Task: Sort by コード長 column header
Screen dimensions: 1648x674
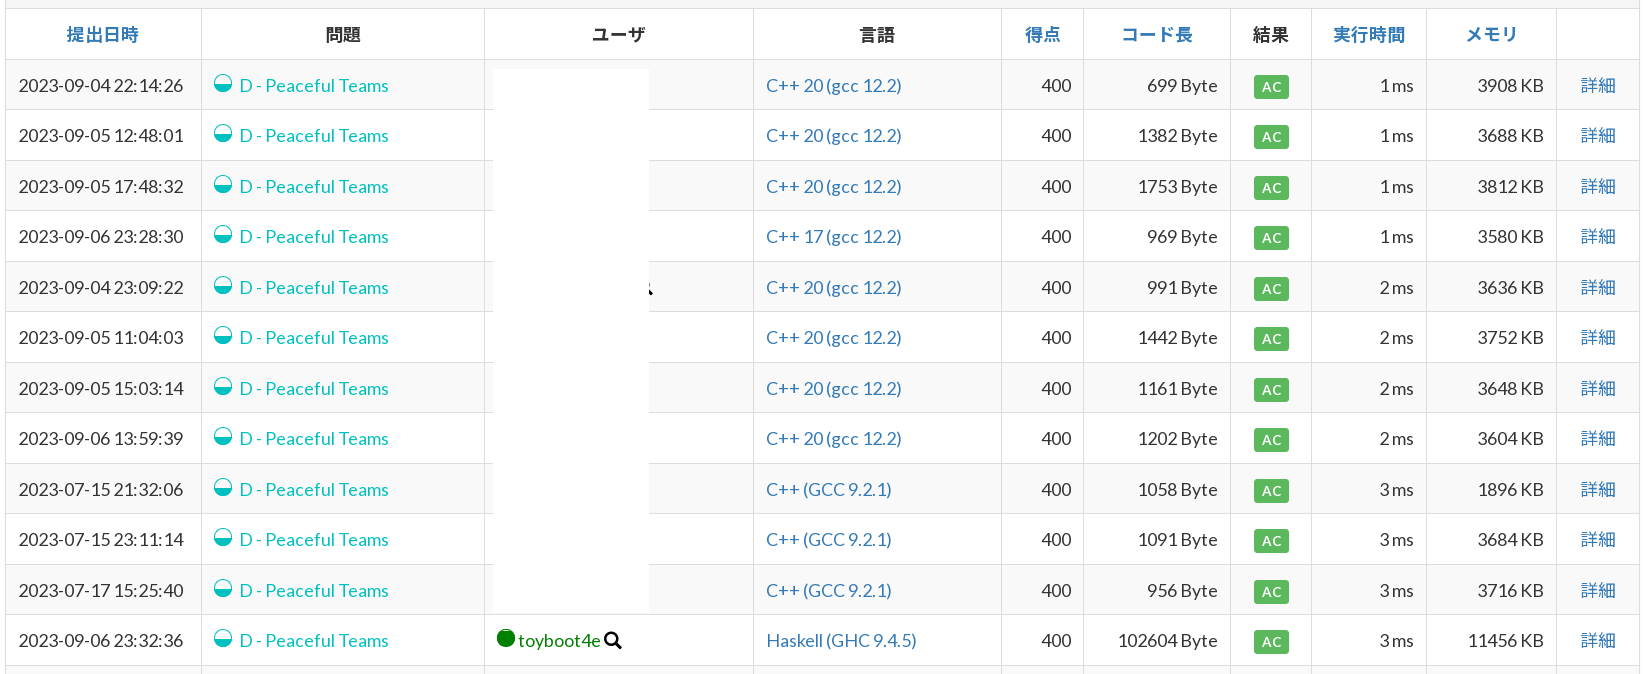Action: coord(1157,35)
